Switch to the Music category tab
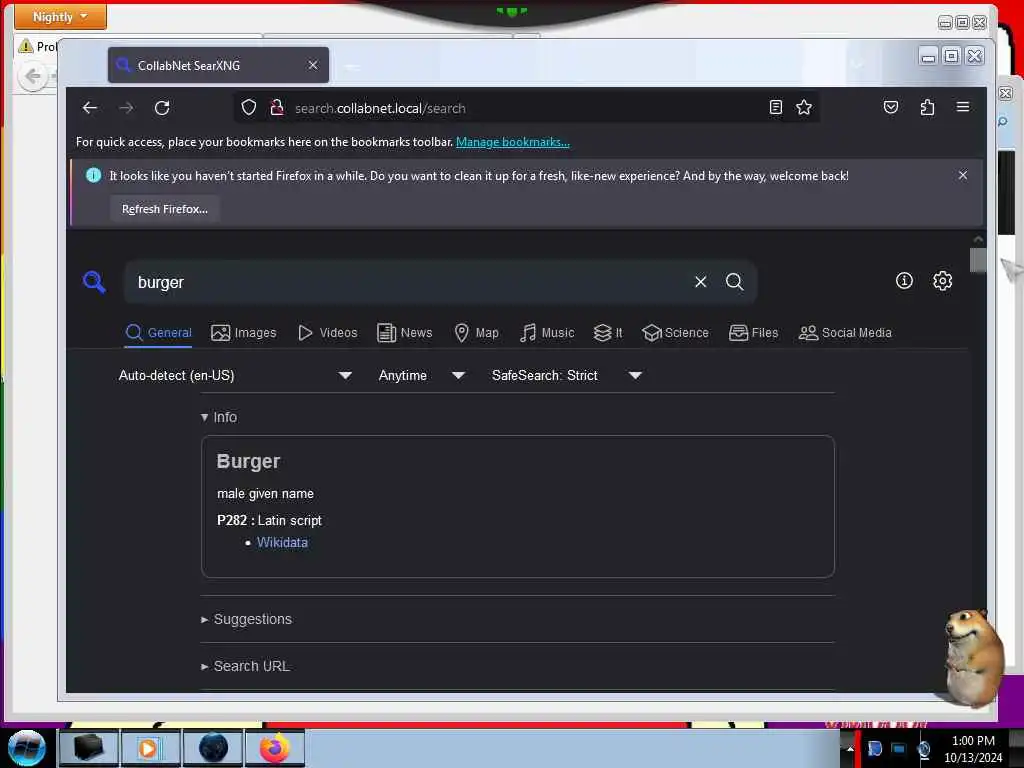This screenshot has height=768, width=1024. tap(547, 332)
